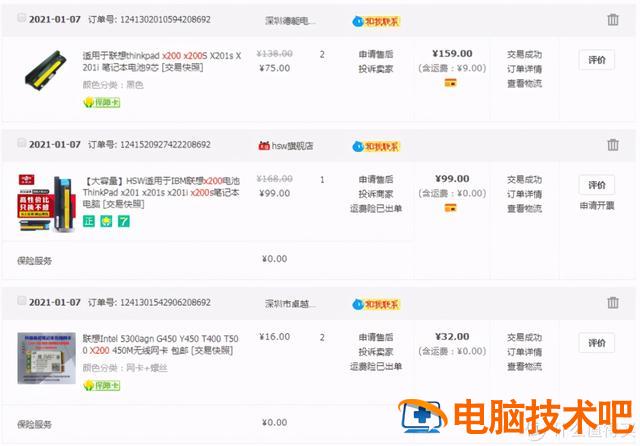The height and width of the screenshot is (446, 640).
Task: Open the 9-cell battery product thumbnail
Action: [x=47, y=70]
